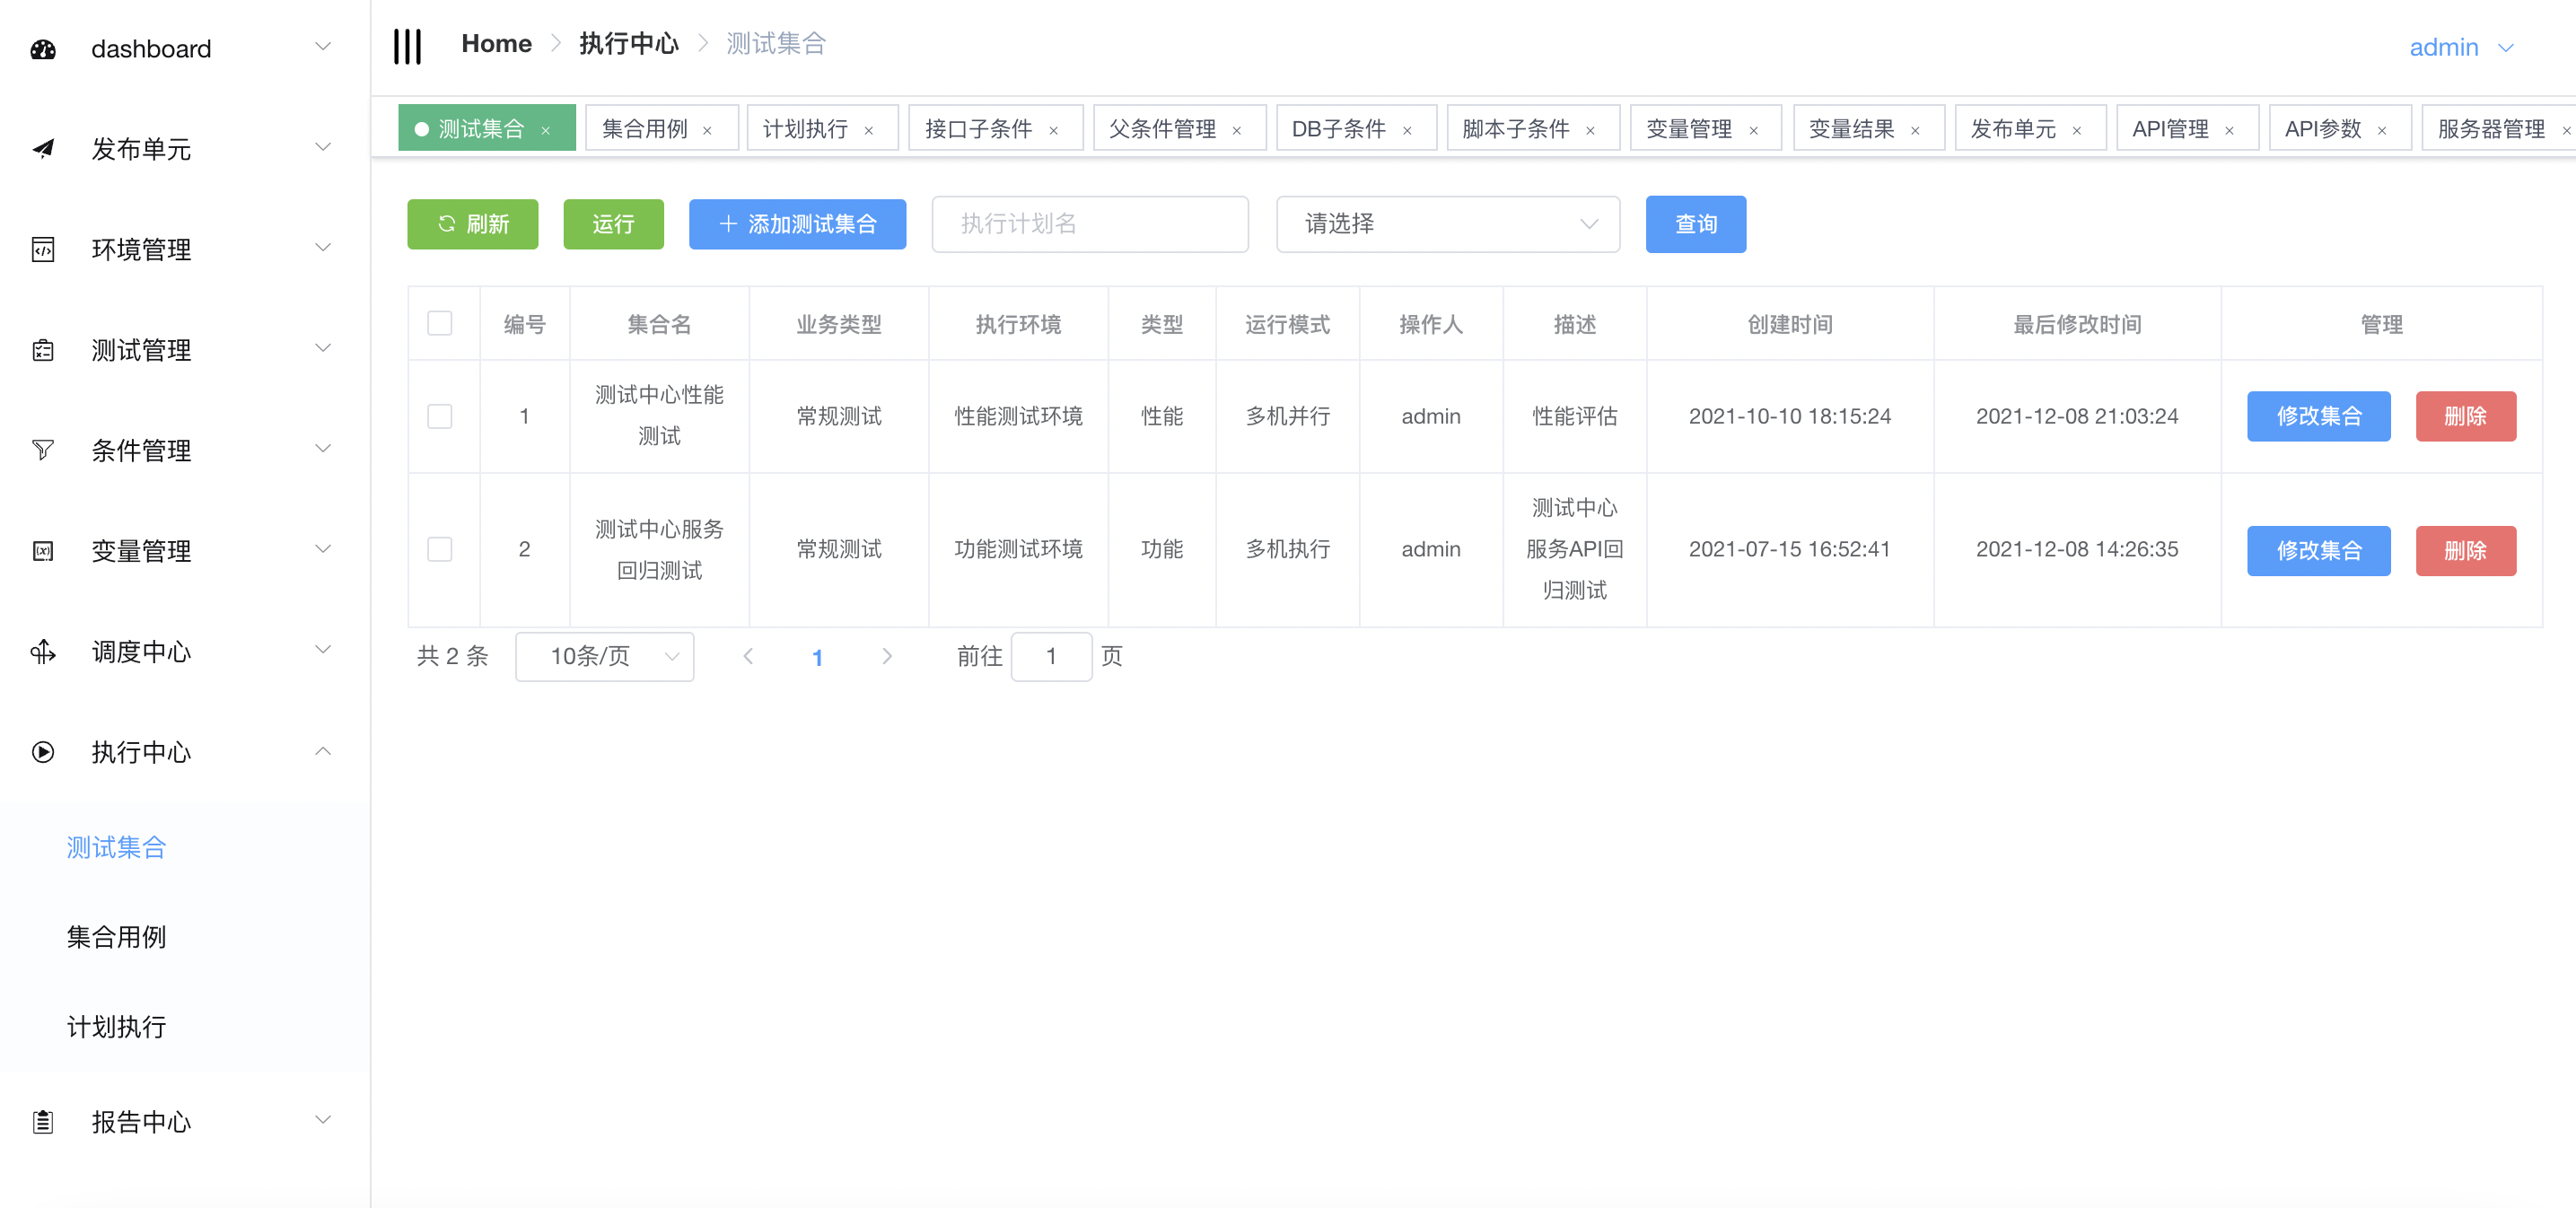2576x1208 pixels.
Task: Close the 测试集合 tab with its x
Action: point(546,130)
